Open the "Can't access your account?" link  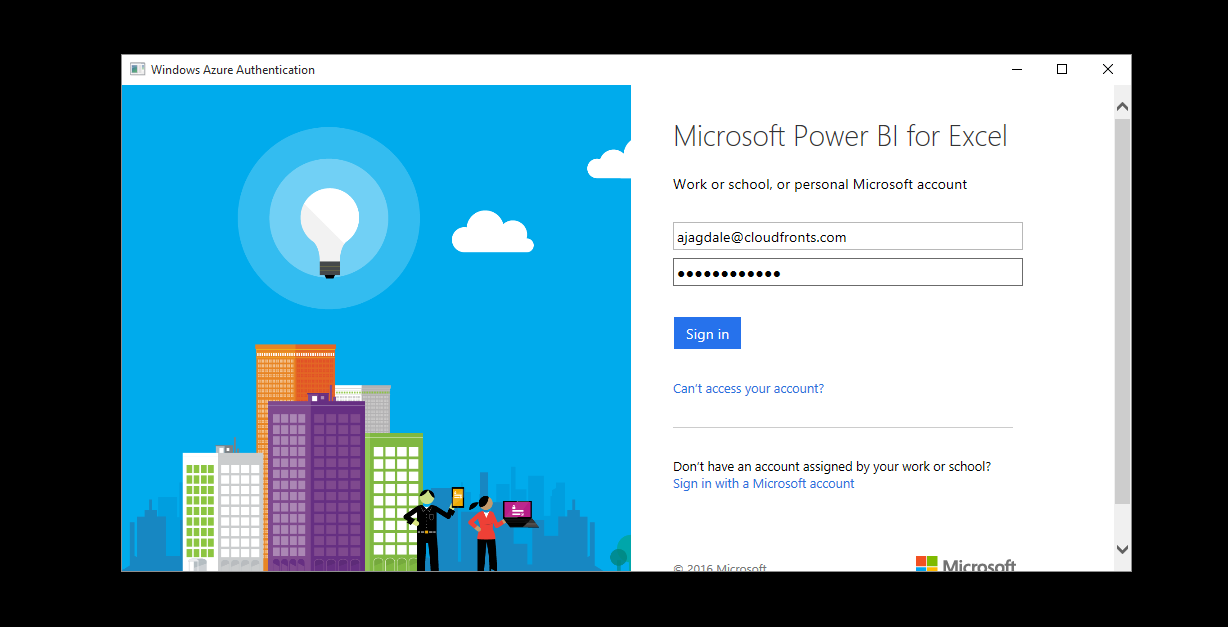(748, 389)
